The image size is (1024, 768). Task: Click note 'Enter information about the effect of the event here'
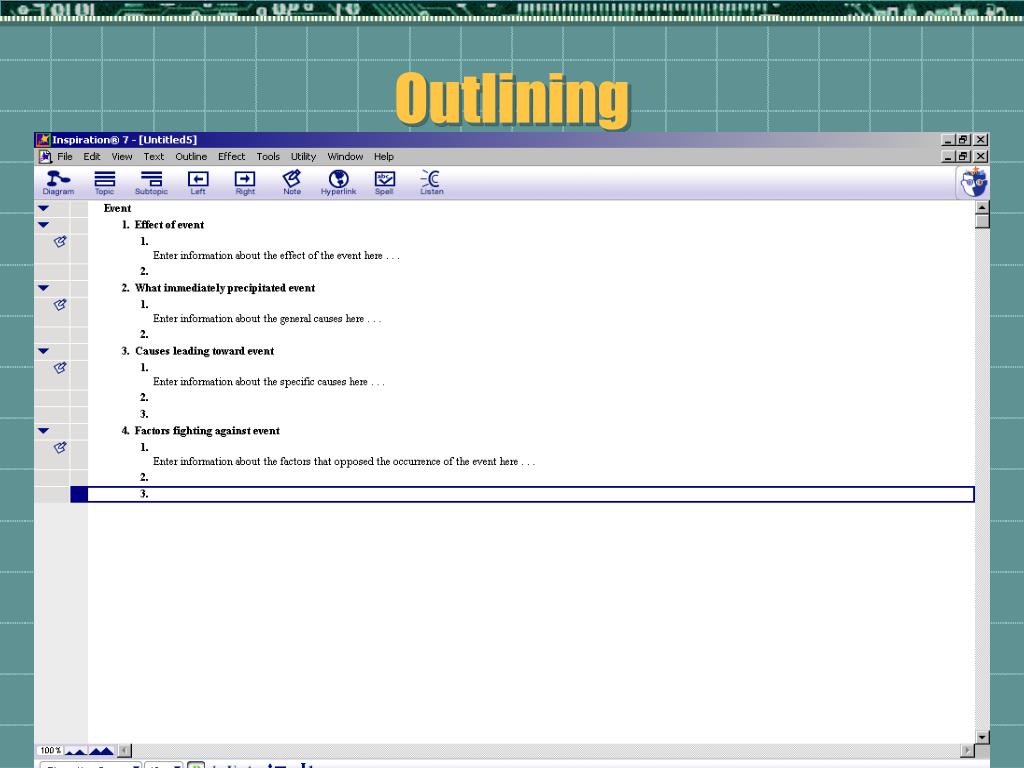click(x=276, y=256)
